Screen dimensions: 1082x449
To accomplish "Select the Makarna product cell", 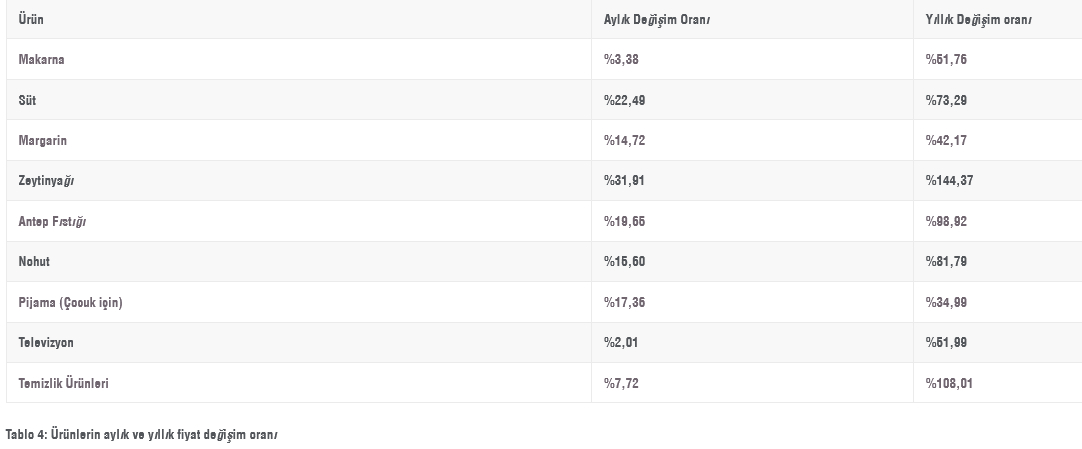I will coord(42,60).
